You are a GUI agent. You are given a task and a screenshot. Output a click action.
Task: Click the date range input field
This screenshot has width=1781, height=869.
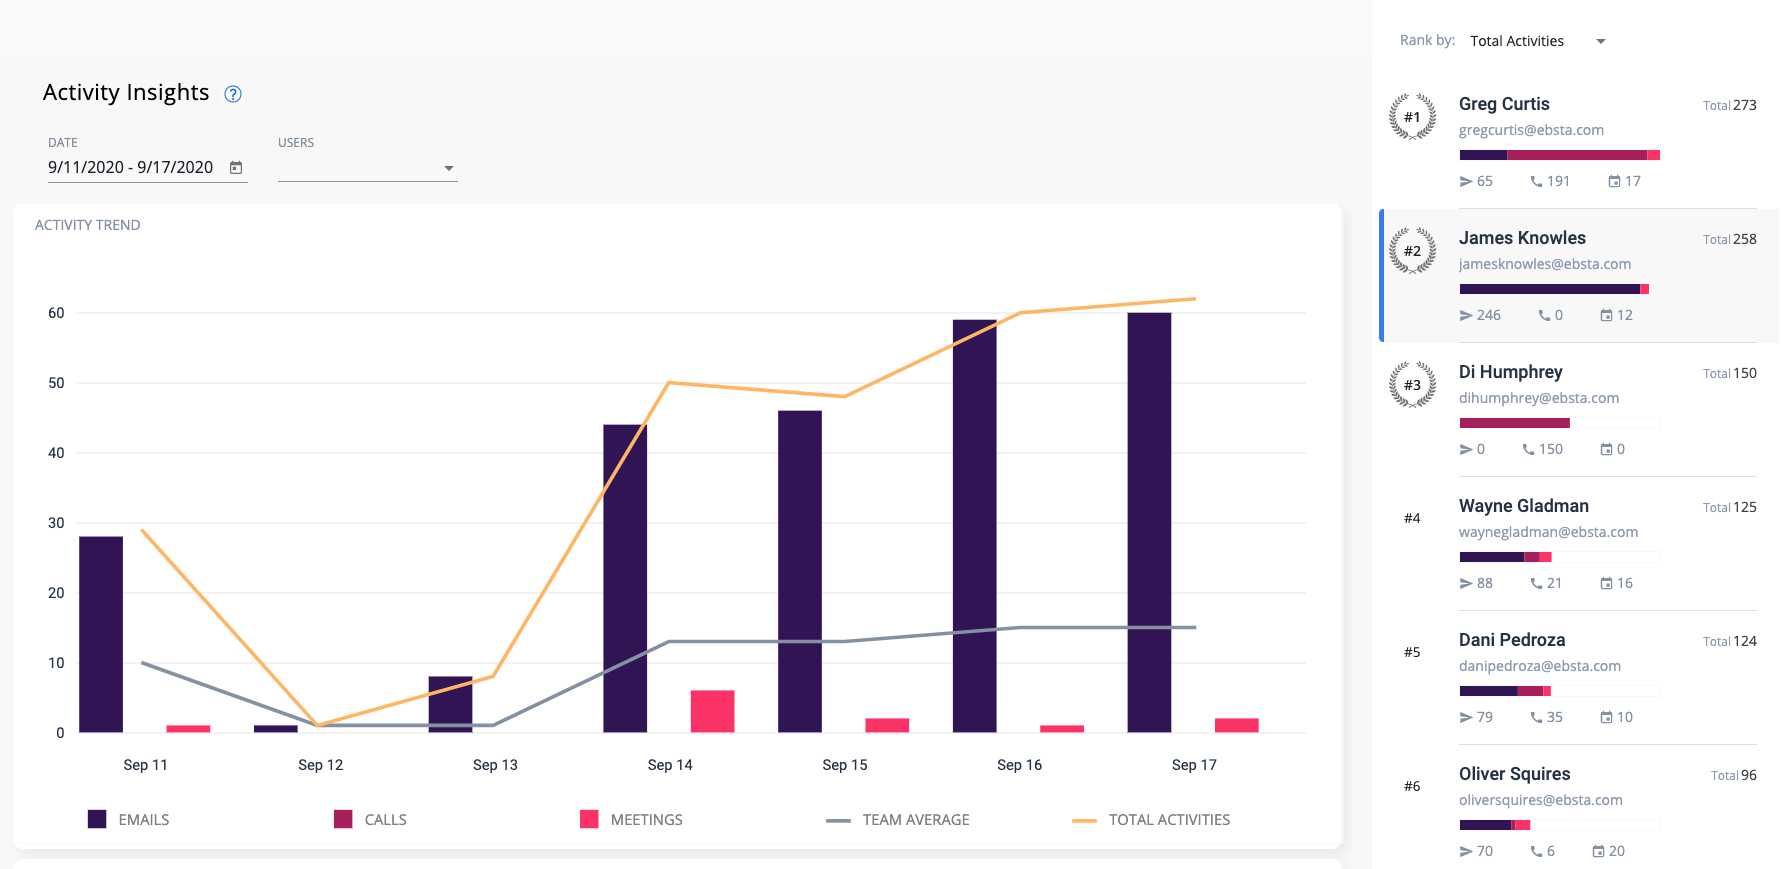pyautogui.click(x=131, y=168)
